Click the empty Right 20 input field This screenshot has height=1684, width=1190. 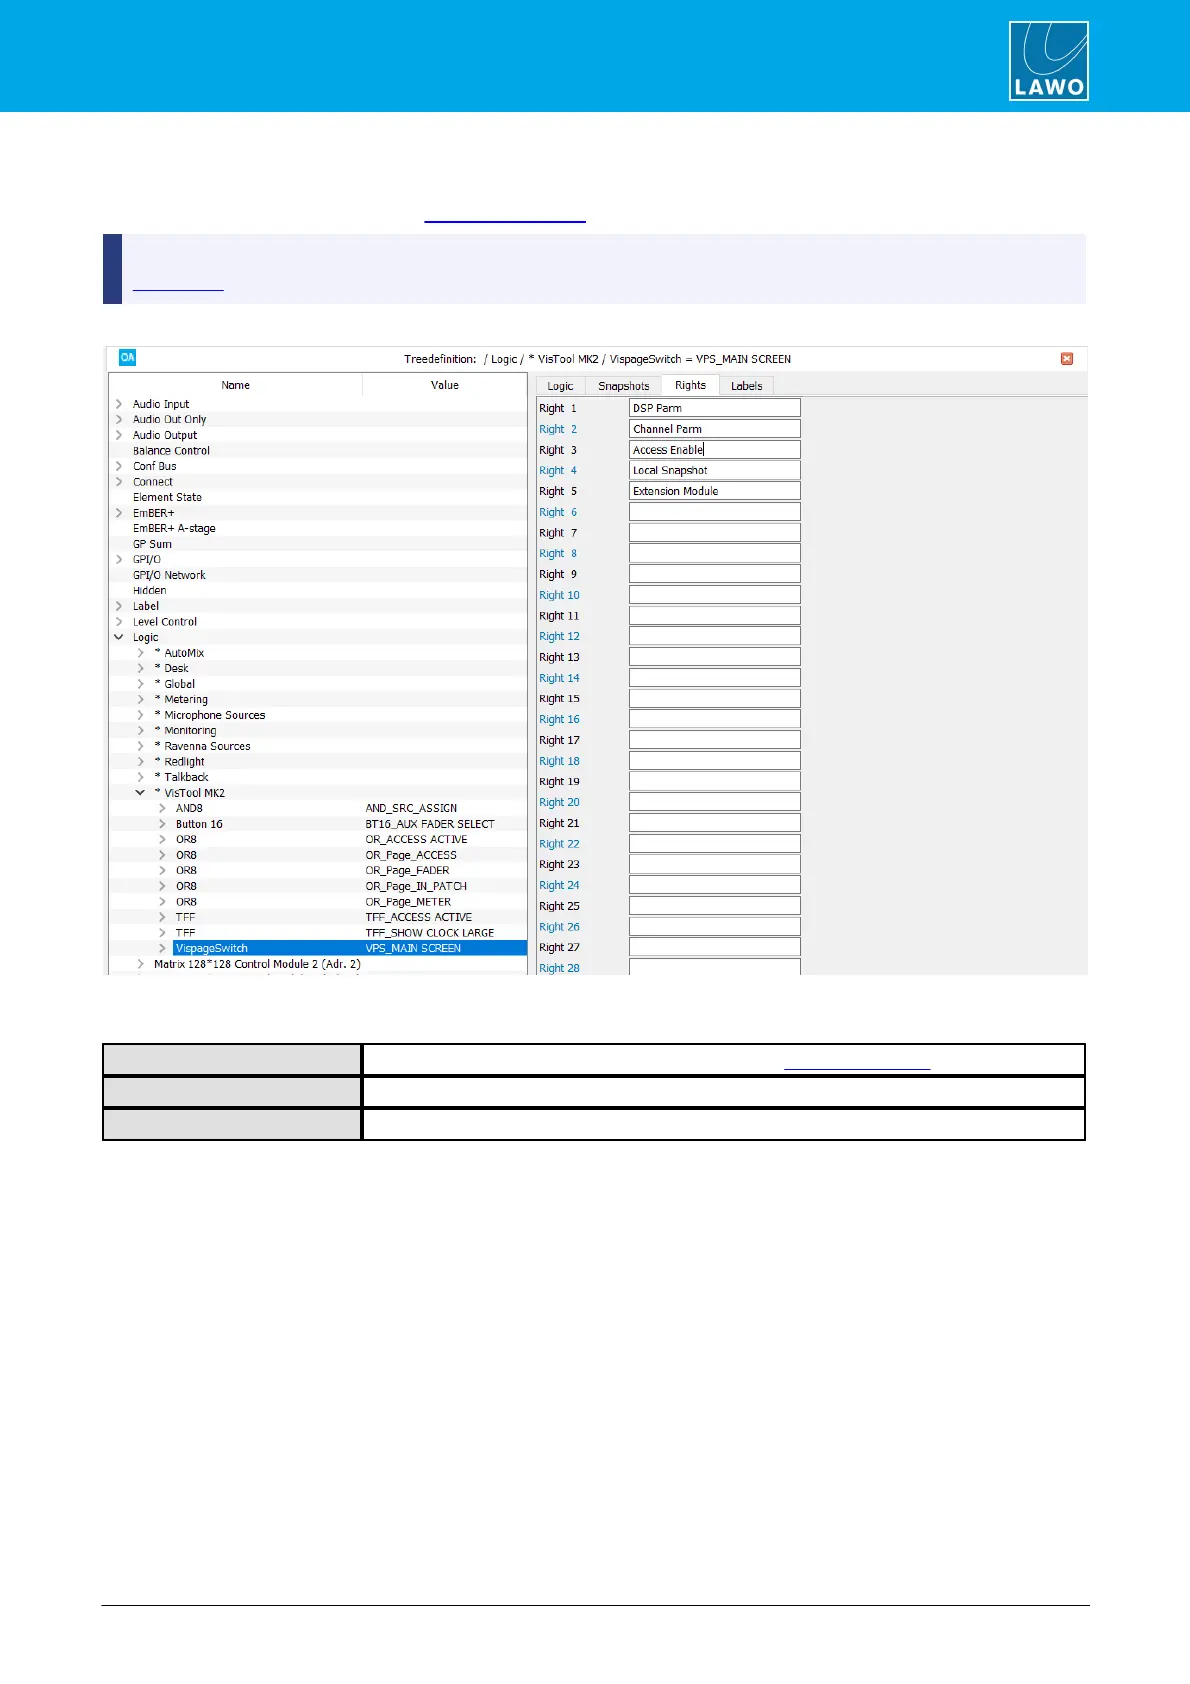714,802
